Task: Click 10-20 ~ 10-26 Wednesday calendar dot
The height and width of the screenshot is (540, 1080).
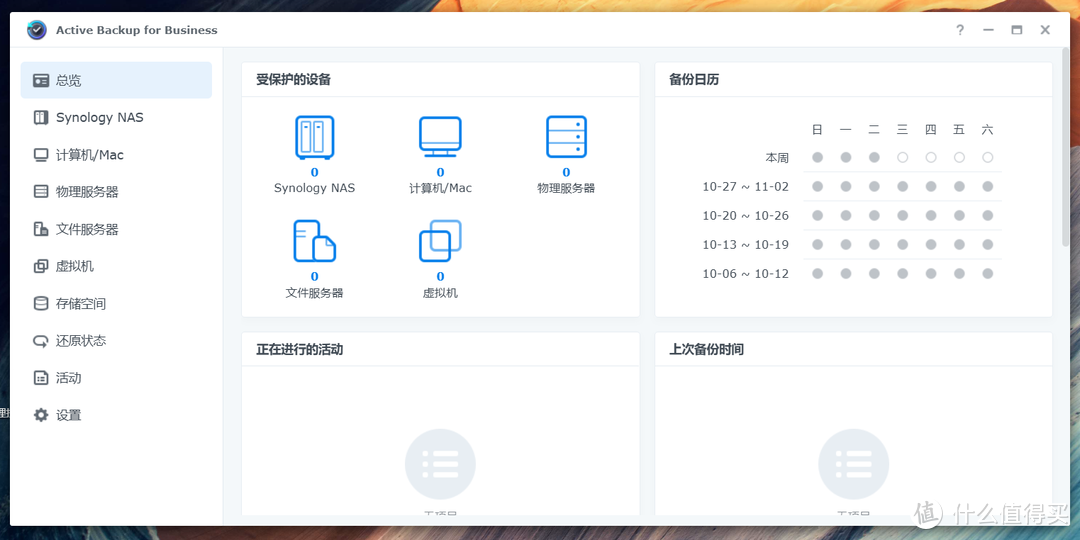Action: click(x=902, y=216)
